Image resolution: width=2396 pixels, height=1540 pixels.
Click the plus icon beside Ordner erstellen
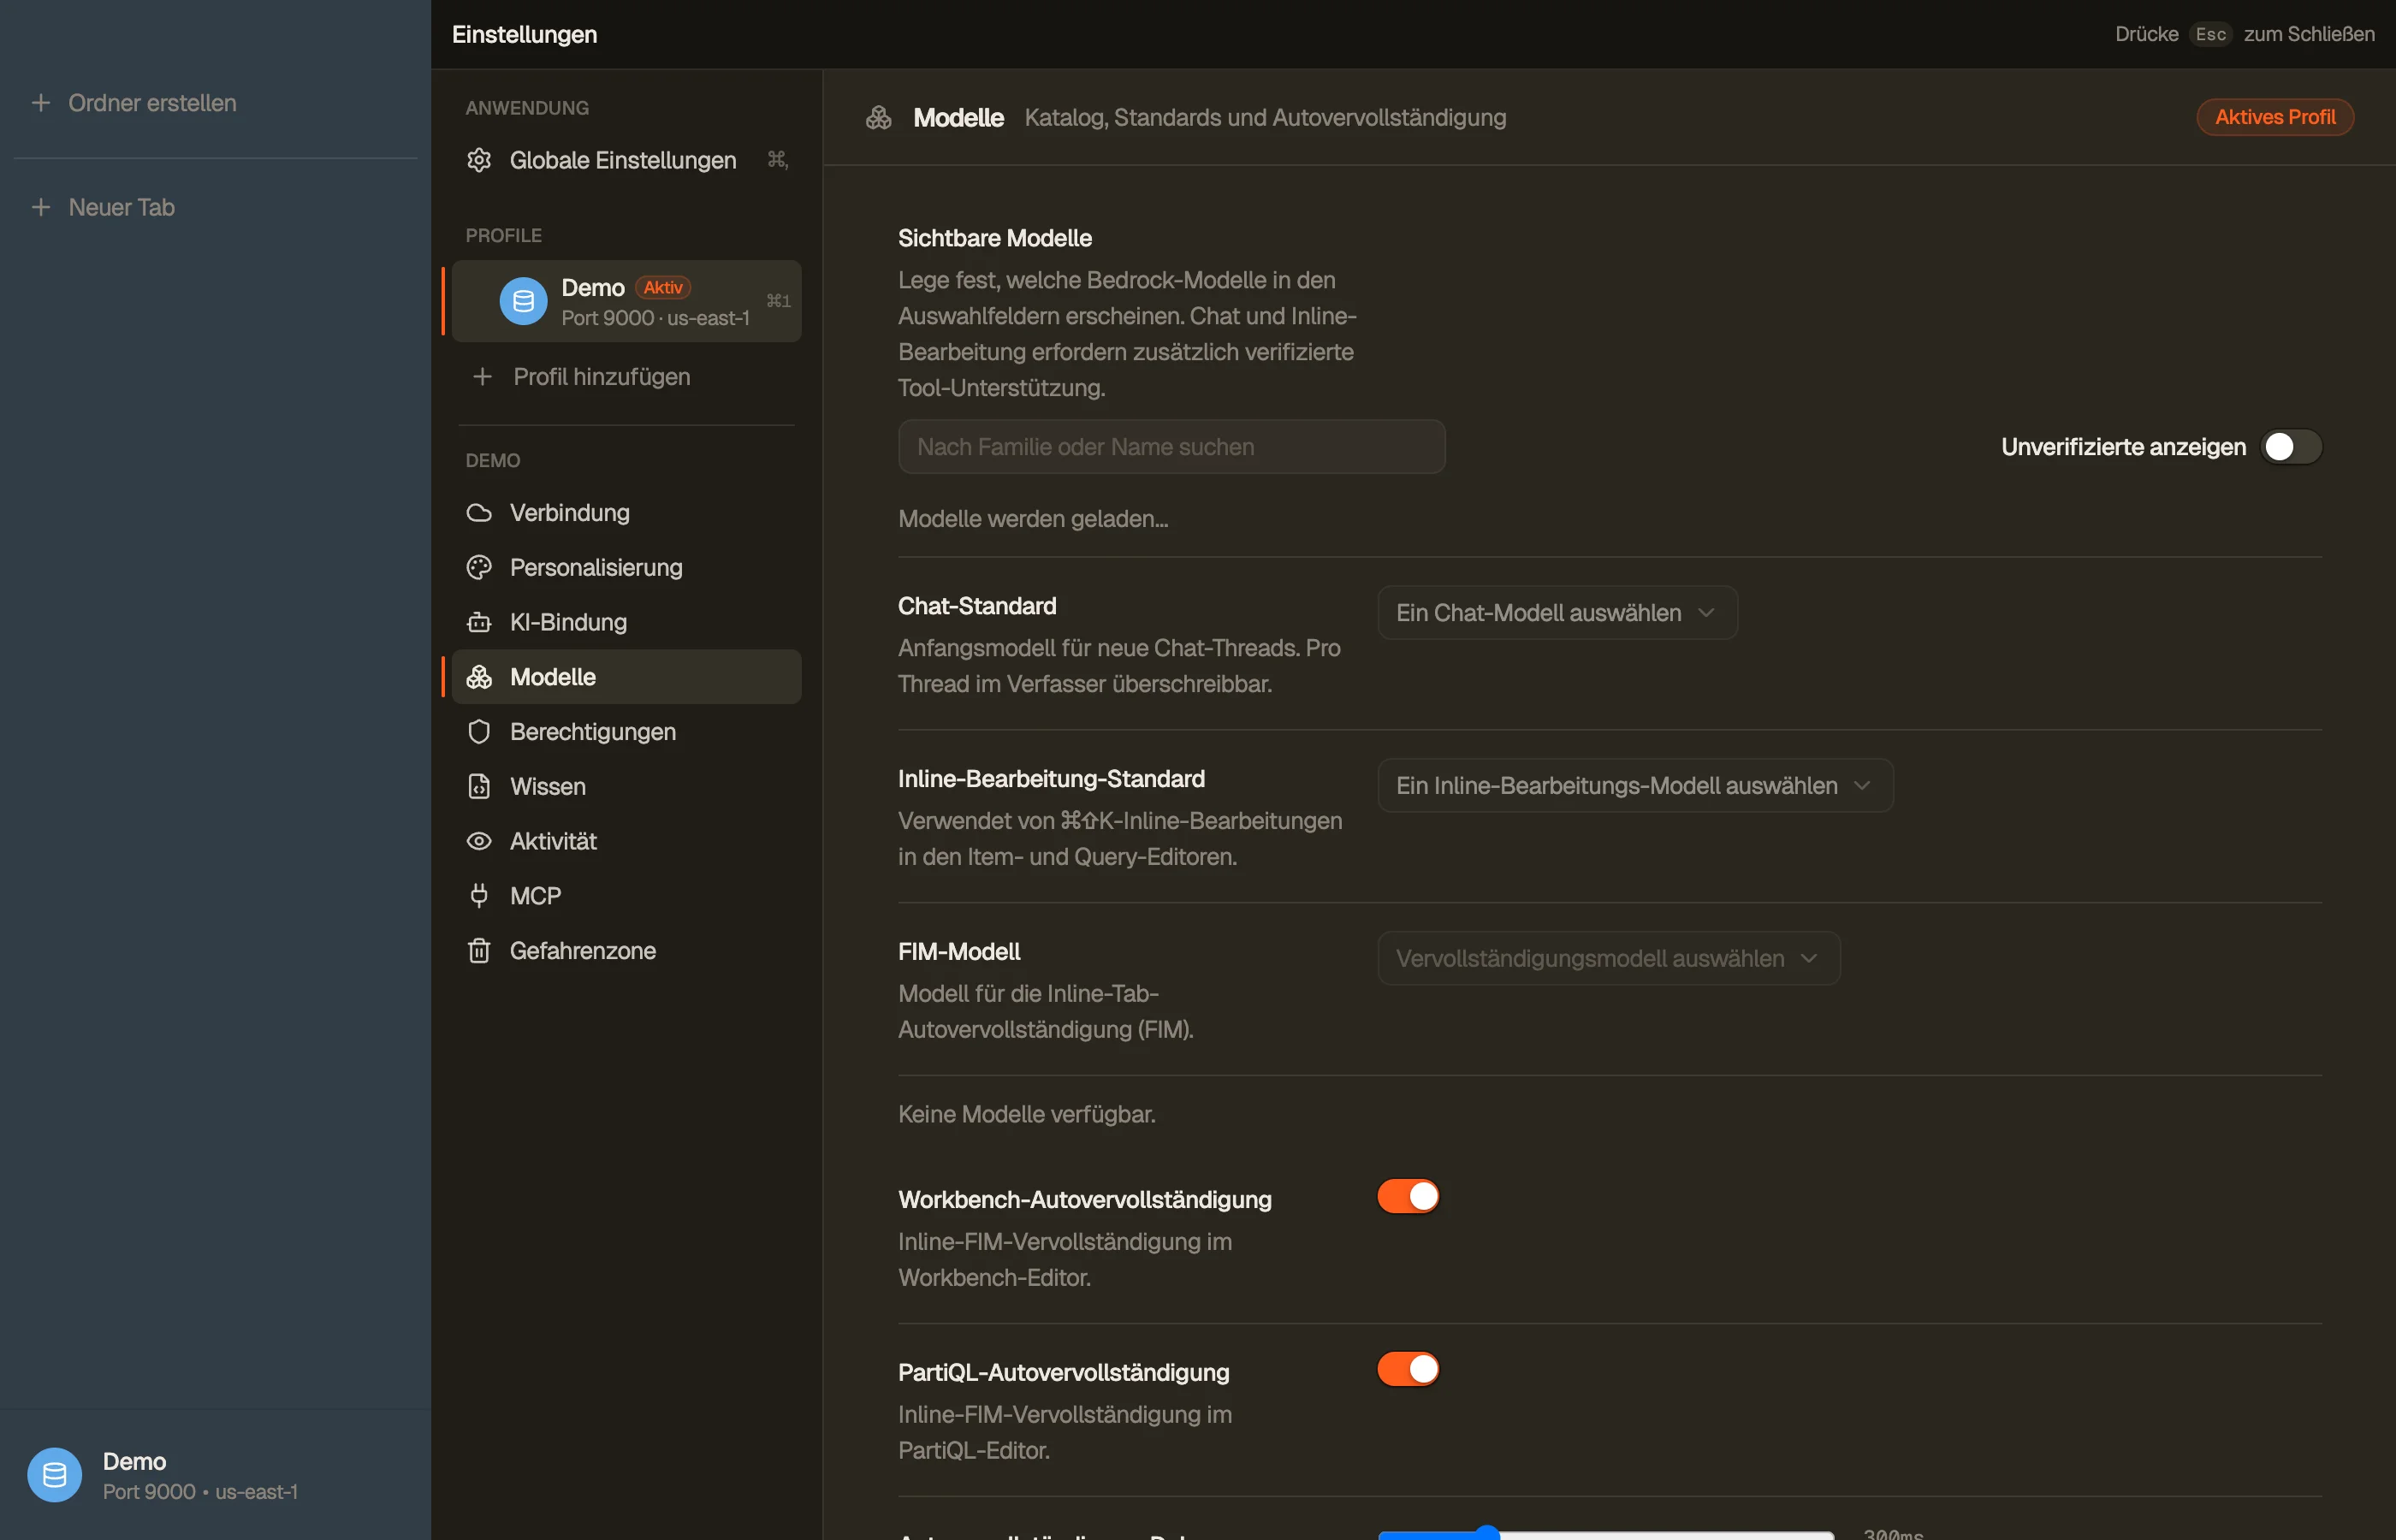click(41, 103)
